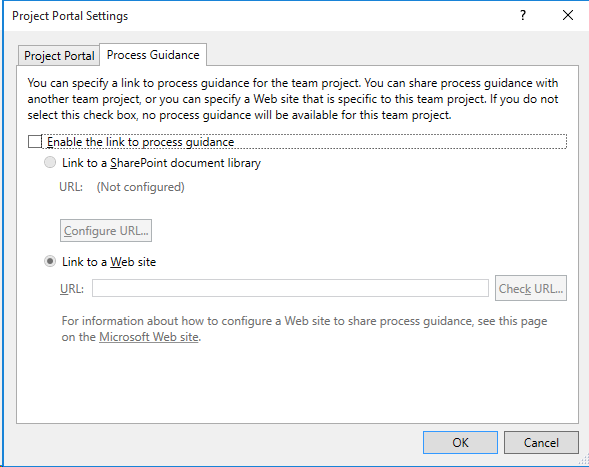Open the Microsoft Web site link

click(149, 337)
